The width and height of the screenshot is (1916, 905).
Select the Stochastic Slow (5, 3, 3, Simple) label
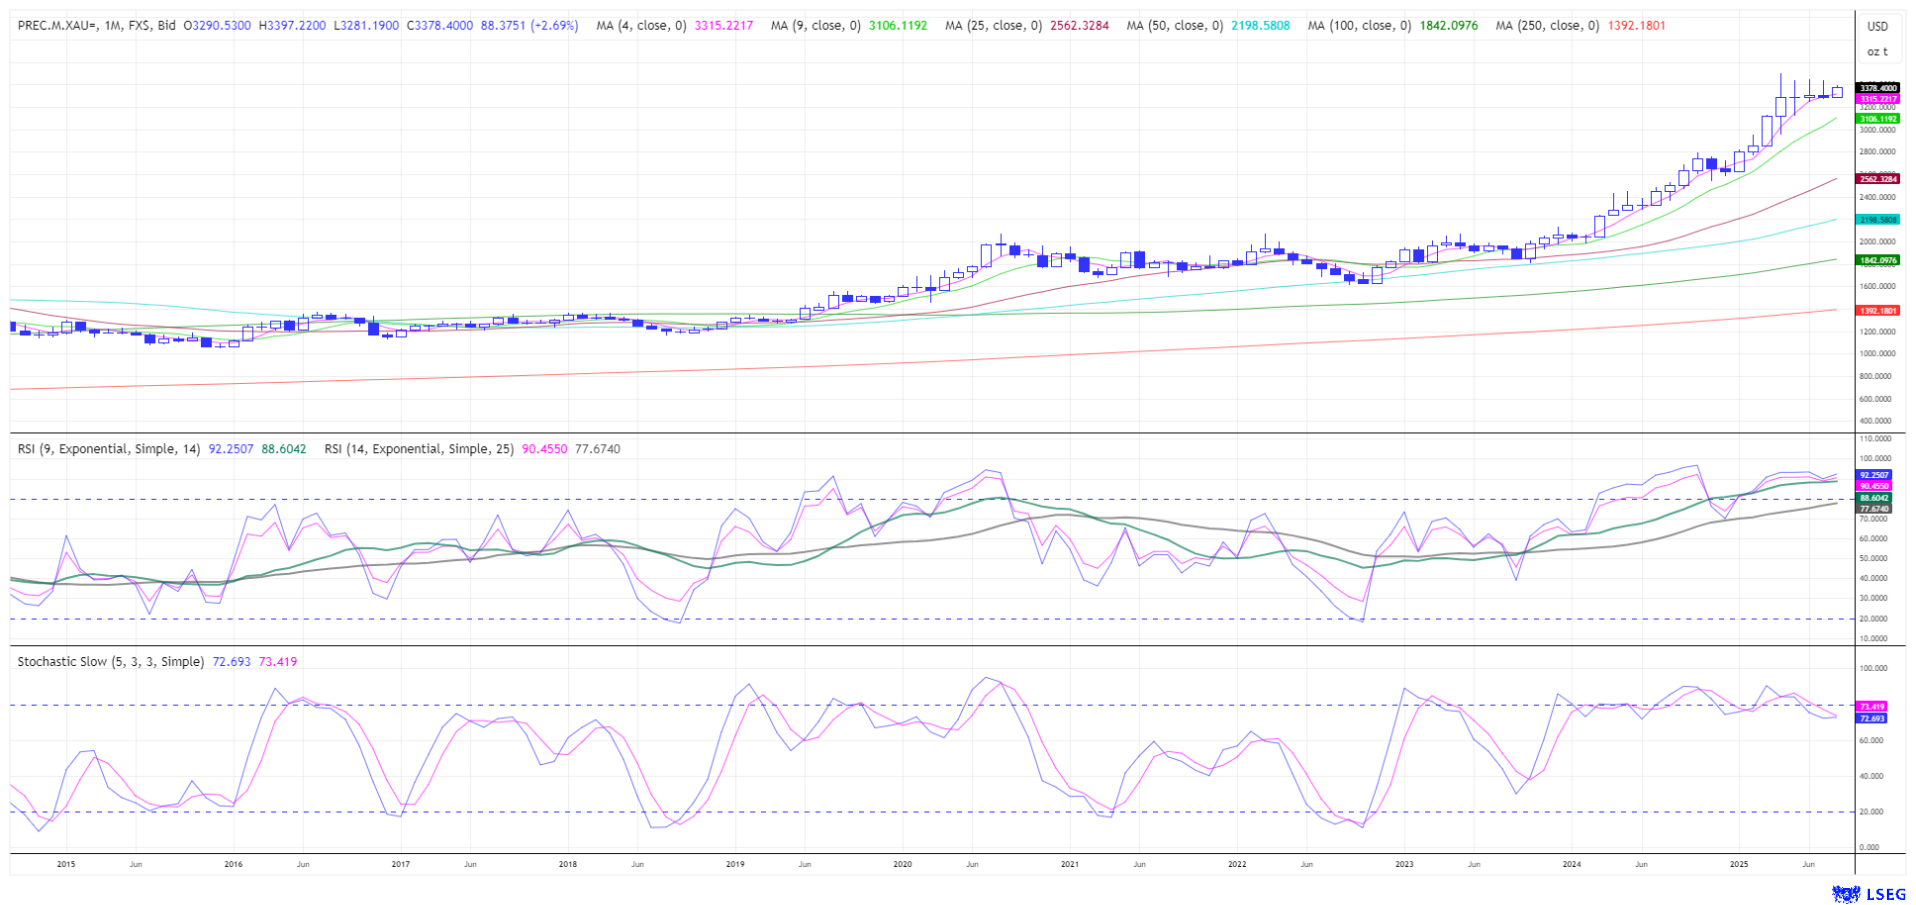click(111, 662)
